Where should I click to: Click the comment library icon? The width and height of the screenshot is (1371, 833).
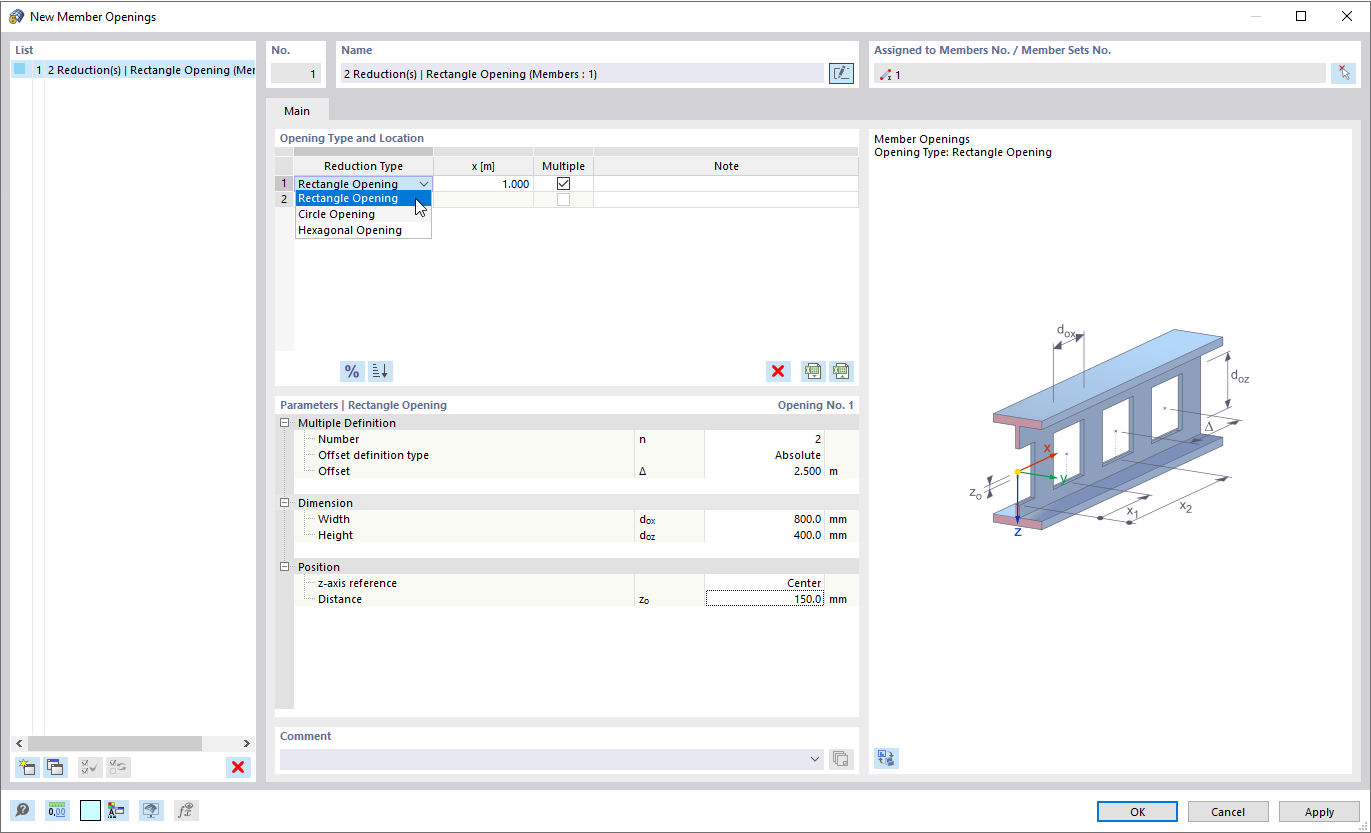tap(842, 759)
